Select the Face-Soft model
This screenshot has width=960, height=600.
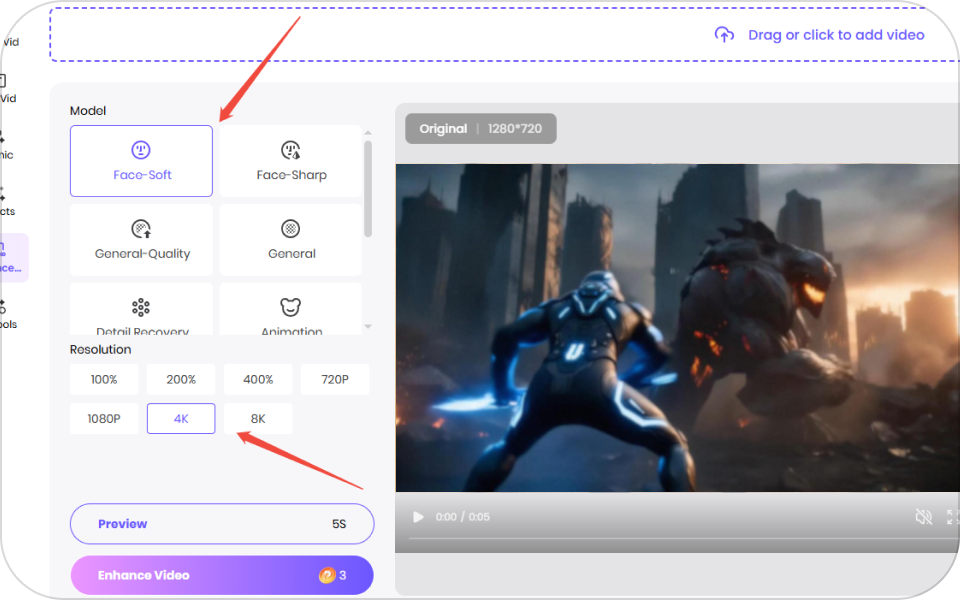(141, 161)
